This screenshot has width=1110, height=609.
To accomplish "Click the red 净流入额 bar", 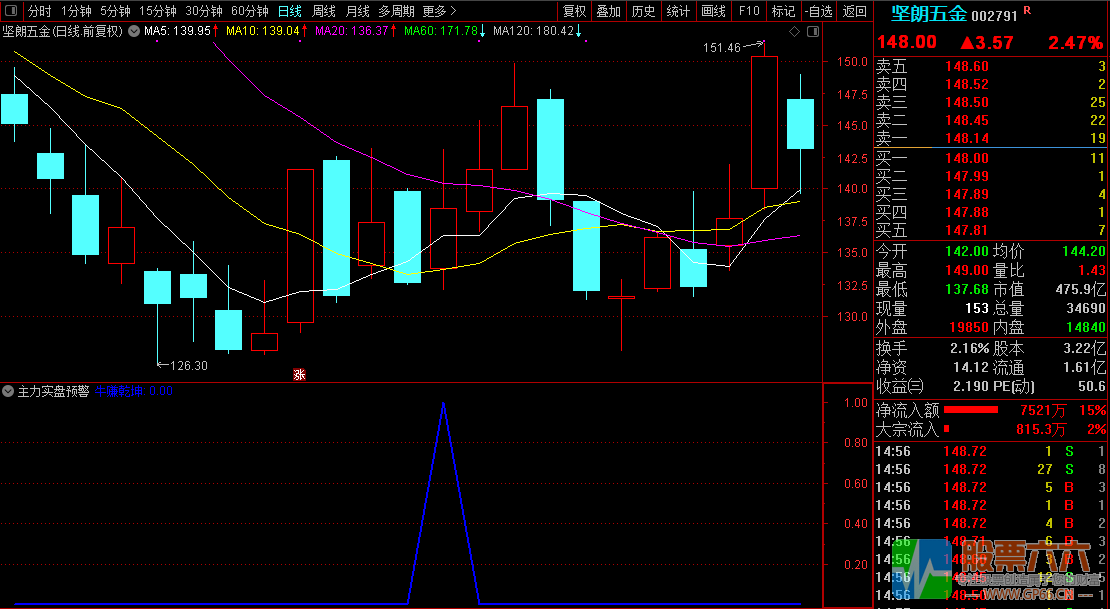I will [x=970, y=410].
